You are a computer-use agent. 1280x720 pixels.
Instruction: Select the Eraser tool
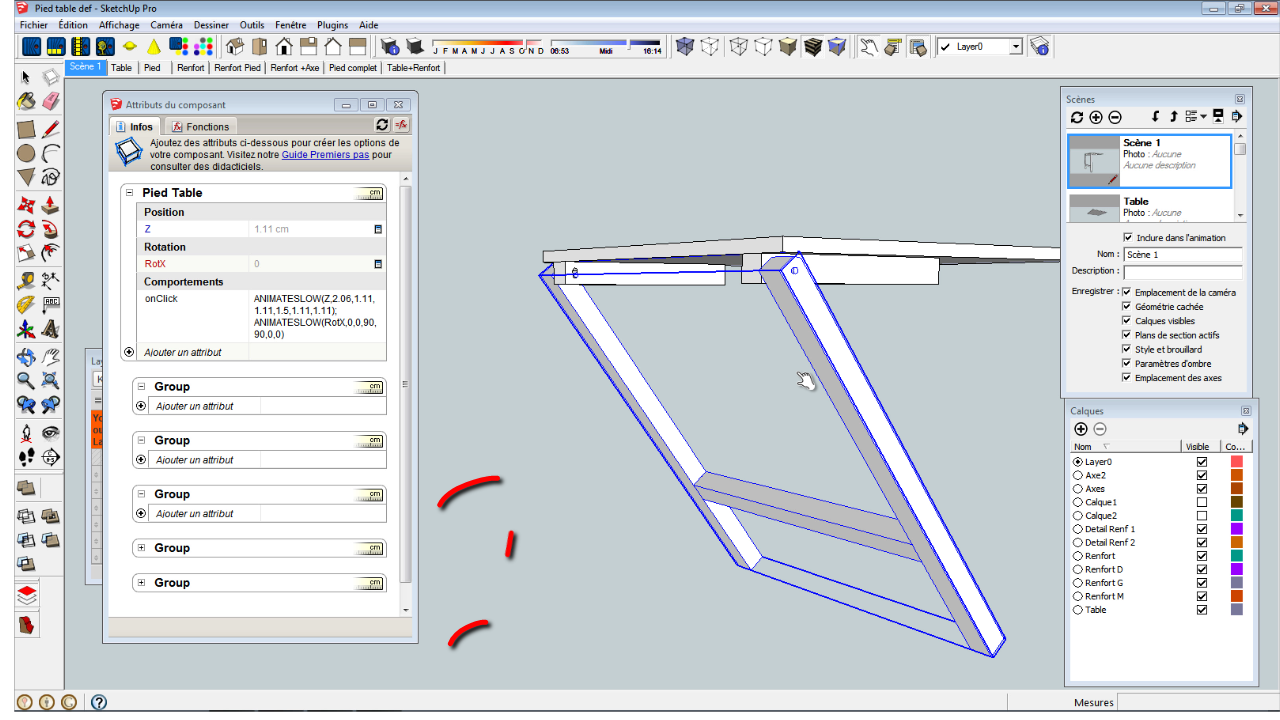coord(51,101)
